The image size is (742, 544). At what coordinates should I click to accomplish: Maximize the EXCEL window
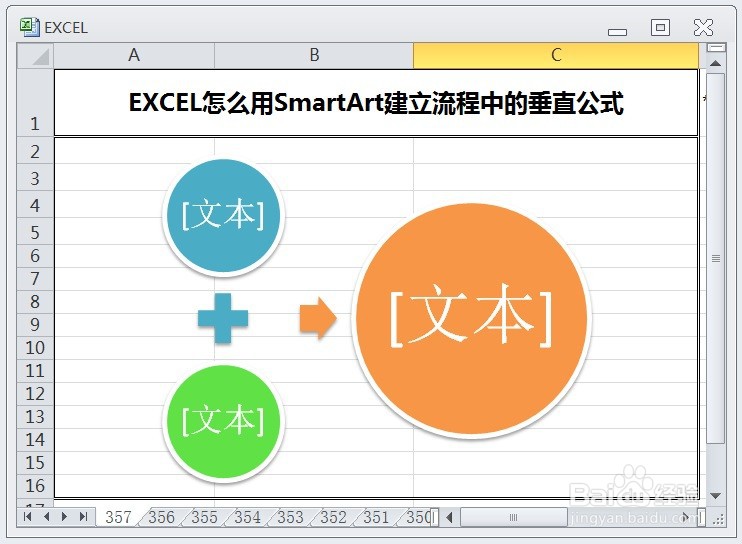660,27
